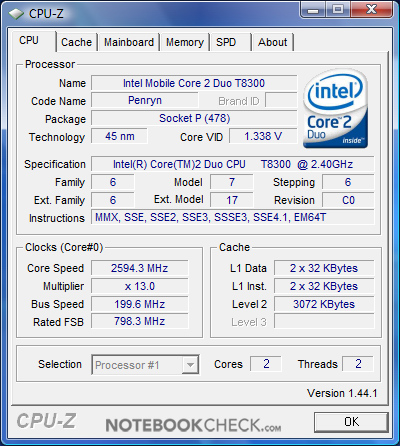The width and height of the screenshot is (400, 446).
Task: Select the Core Speed value field
Action: point(140,268)
